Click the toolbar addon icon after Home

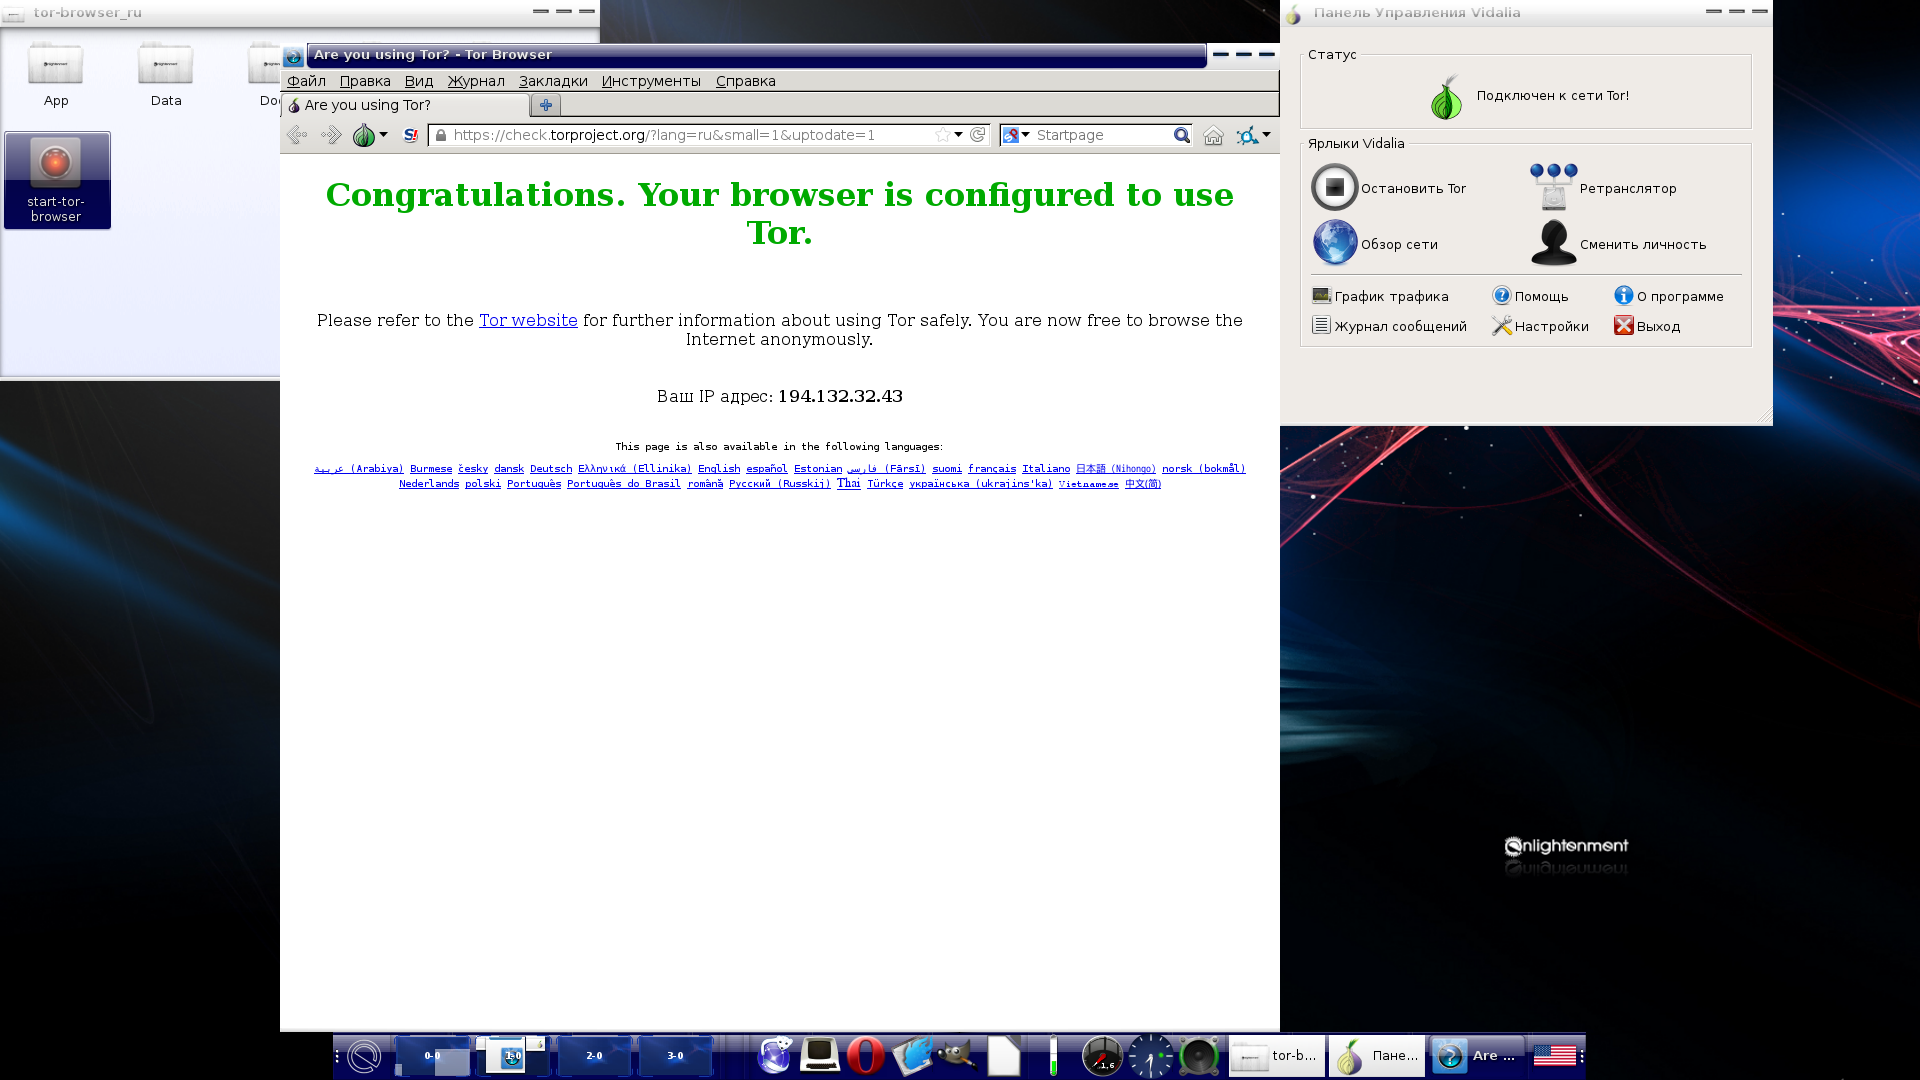[x=1246, y=135]
